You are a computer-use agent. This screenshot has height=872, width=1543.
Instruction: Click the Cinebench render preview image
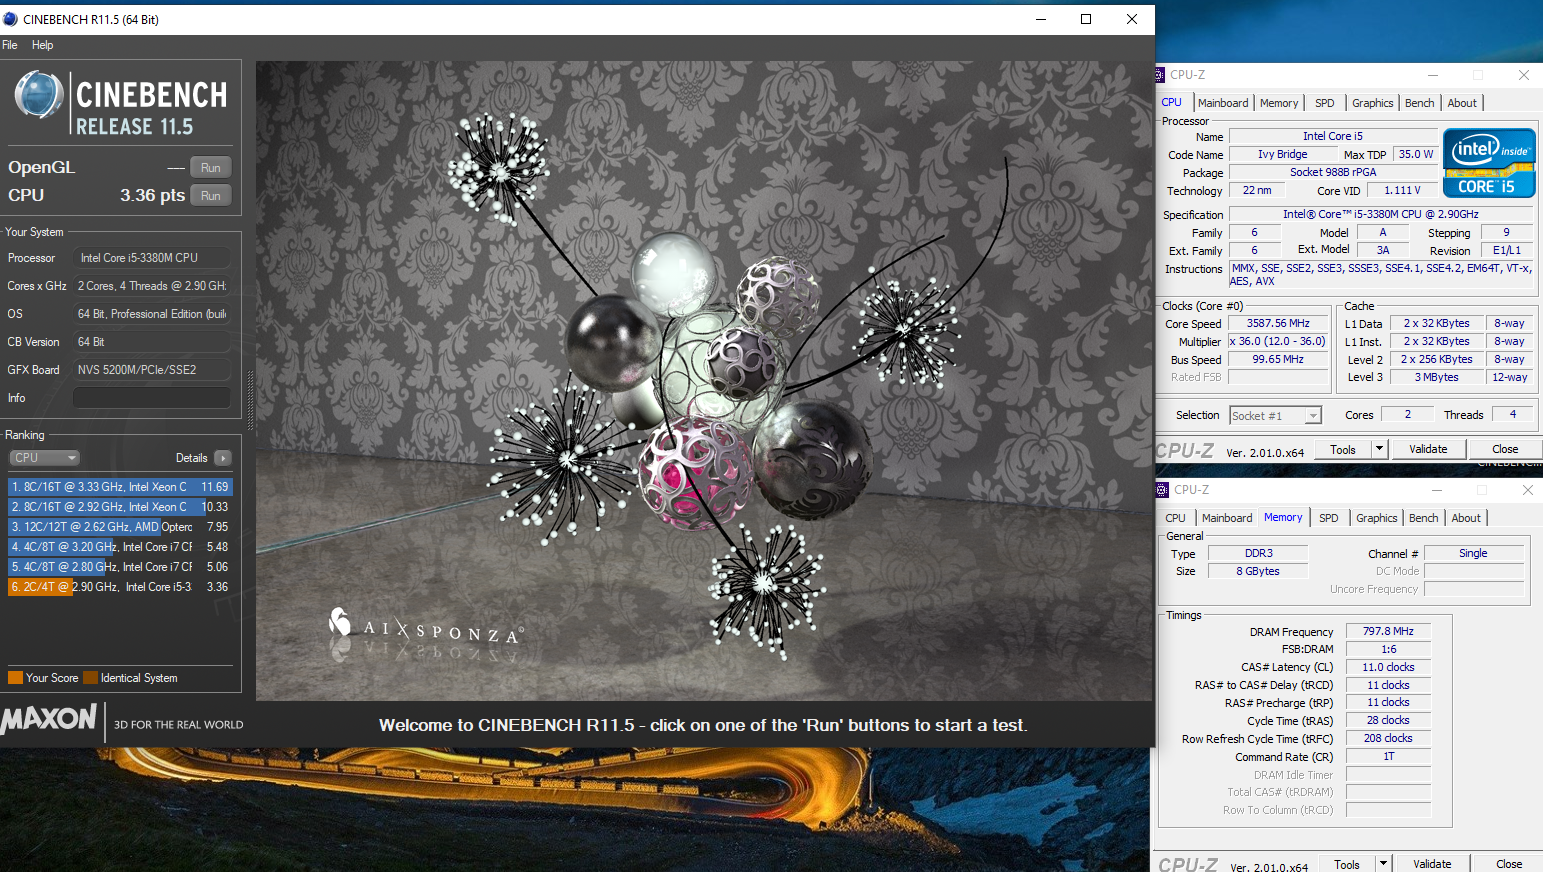703,381
